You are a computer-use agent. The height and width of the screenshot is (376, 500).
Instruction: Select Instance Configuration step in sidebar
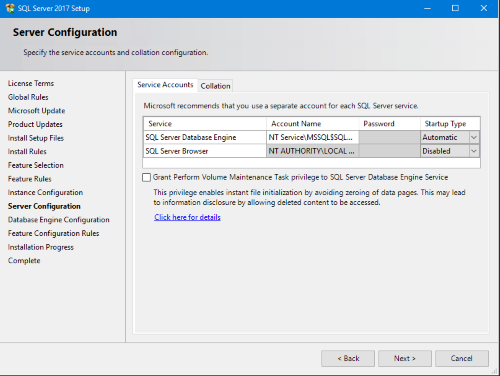(45, 193)
